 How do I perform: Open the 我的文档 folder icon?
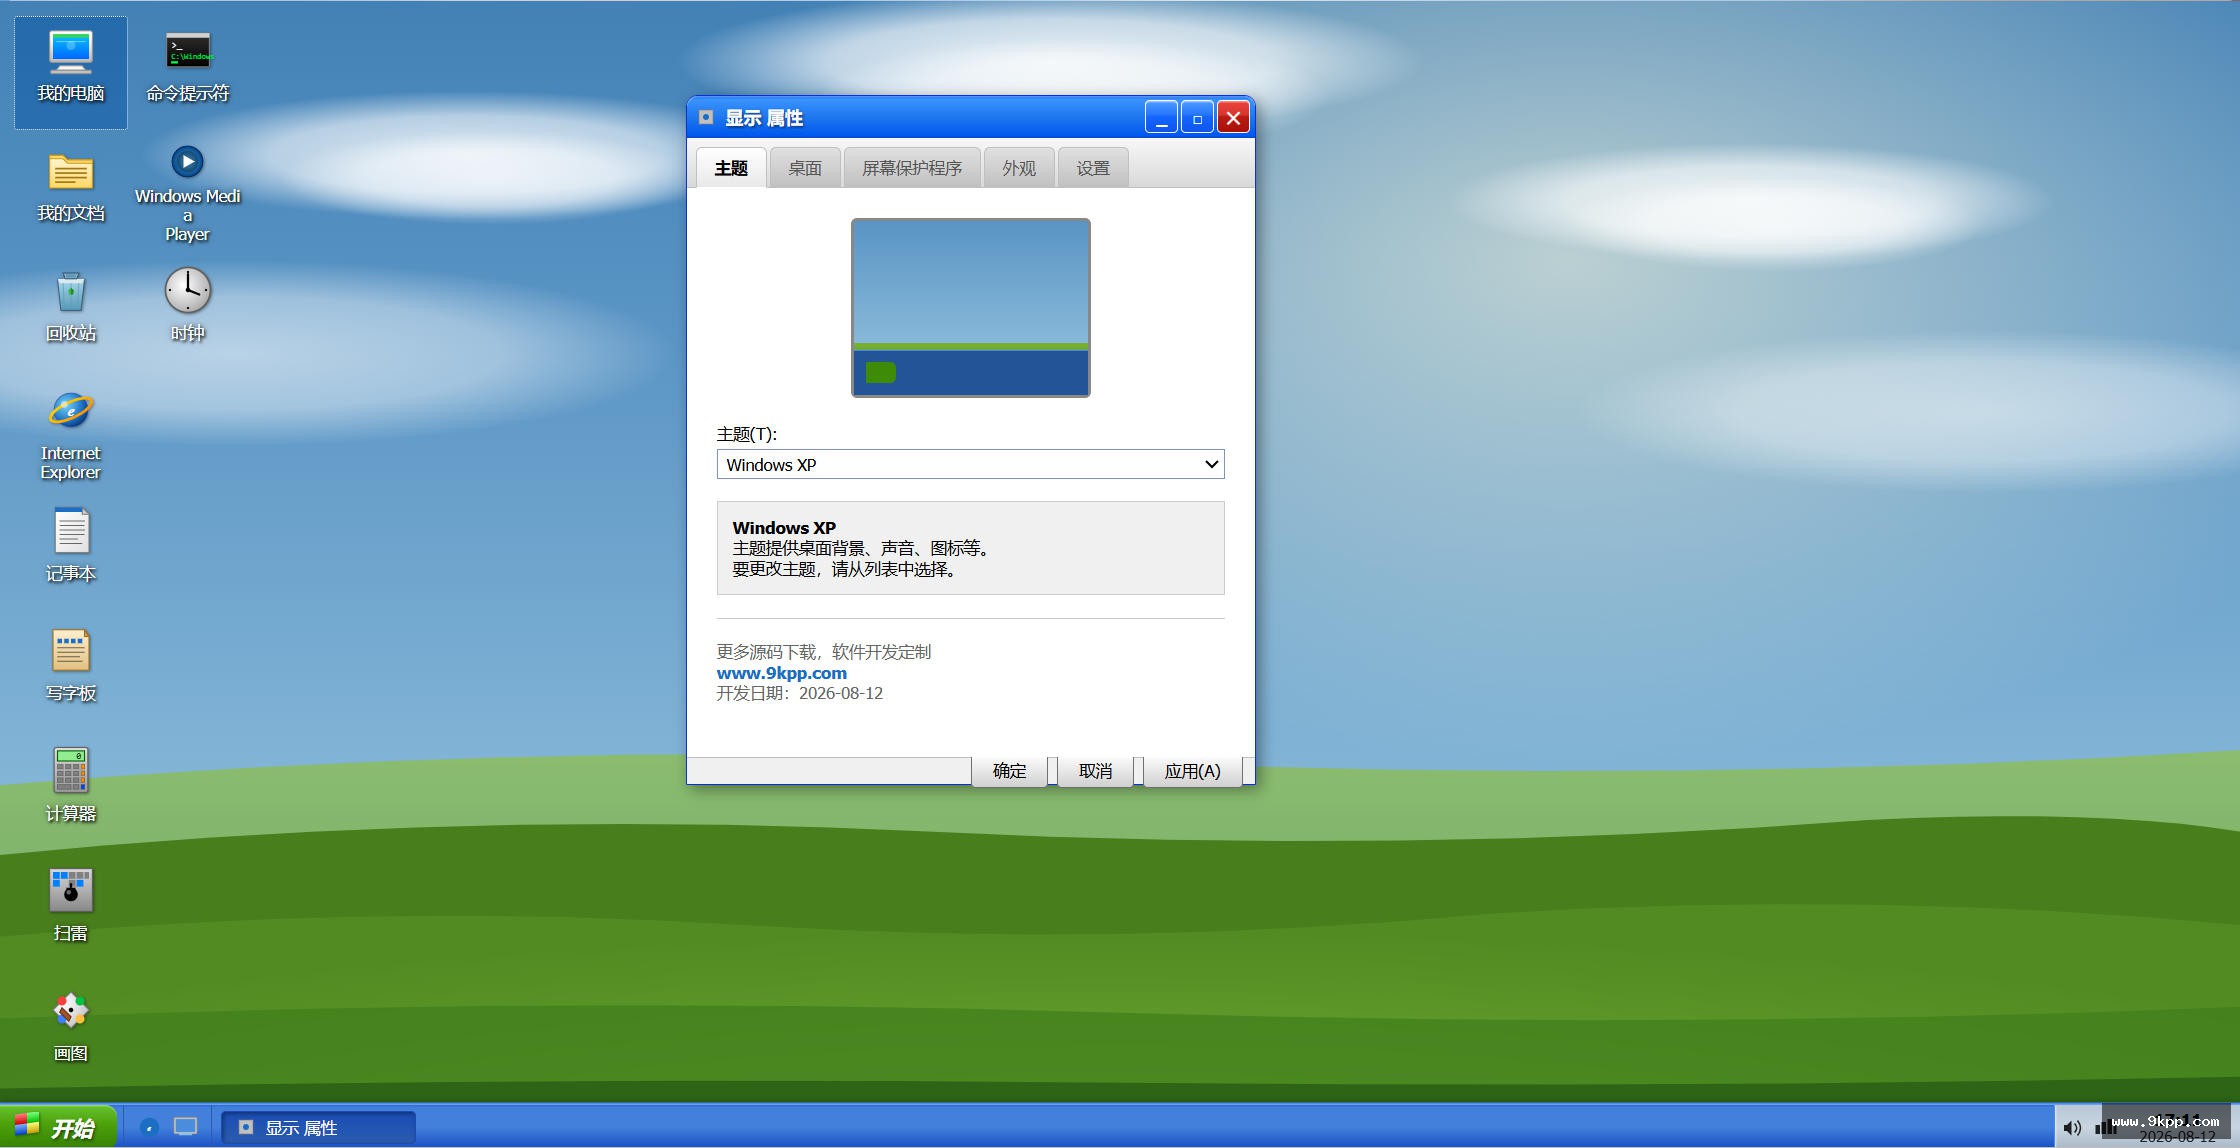coord(71,189)
